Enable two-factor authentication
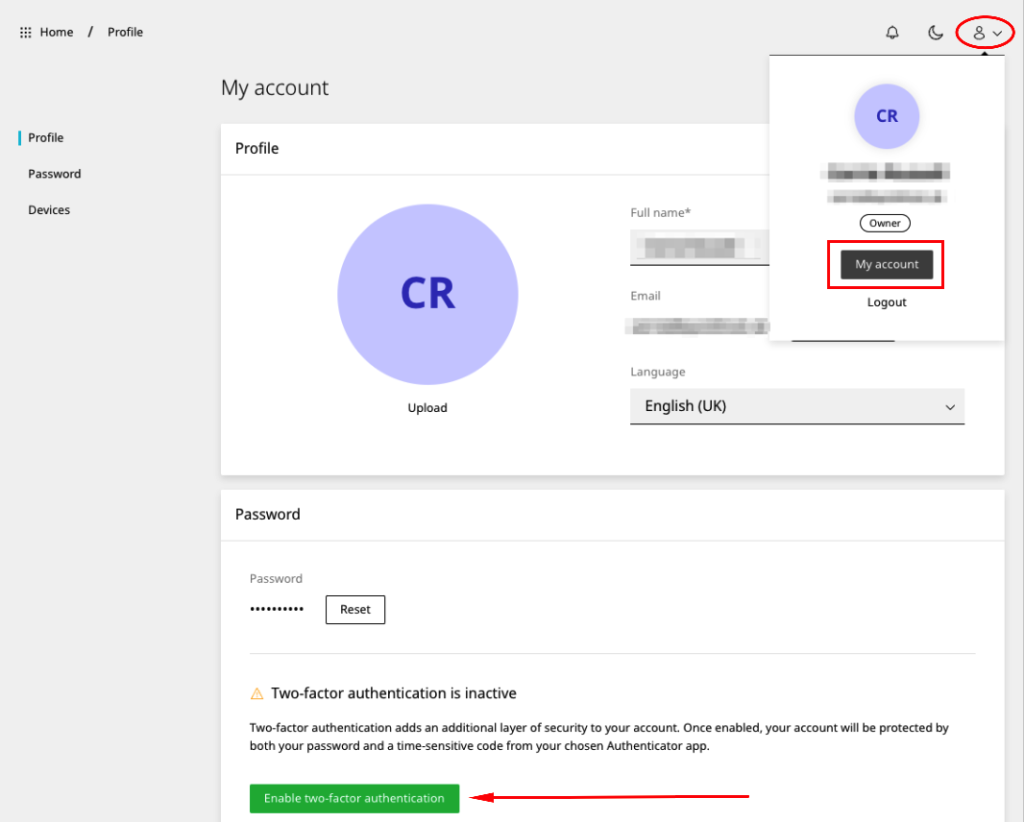This screenshot has height=822, width=1024. tap(354, 798)
